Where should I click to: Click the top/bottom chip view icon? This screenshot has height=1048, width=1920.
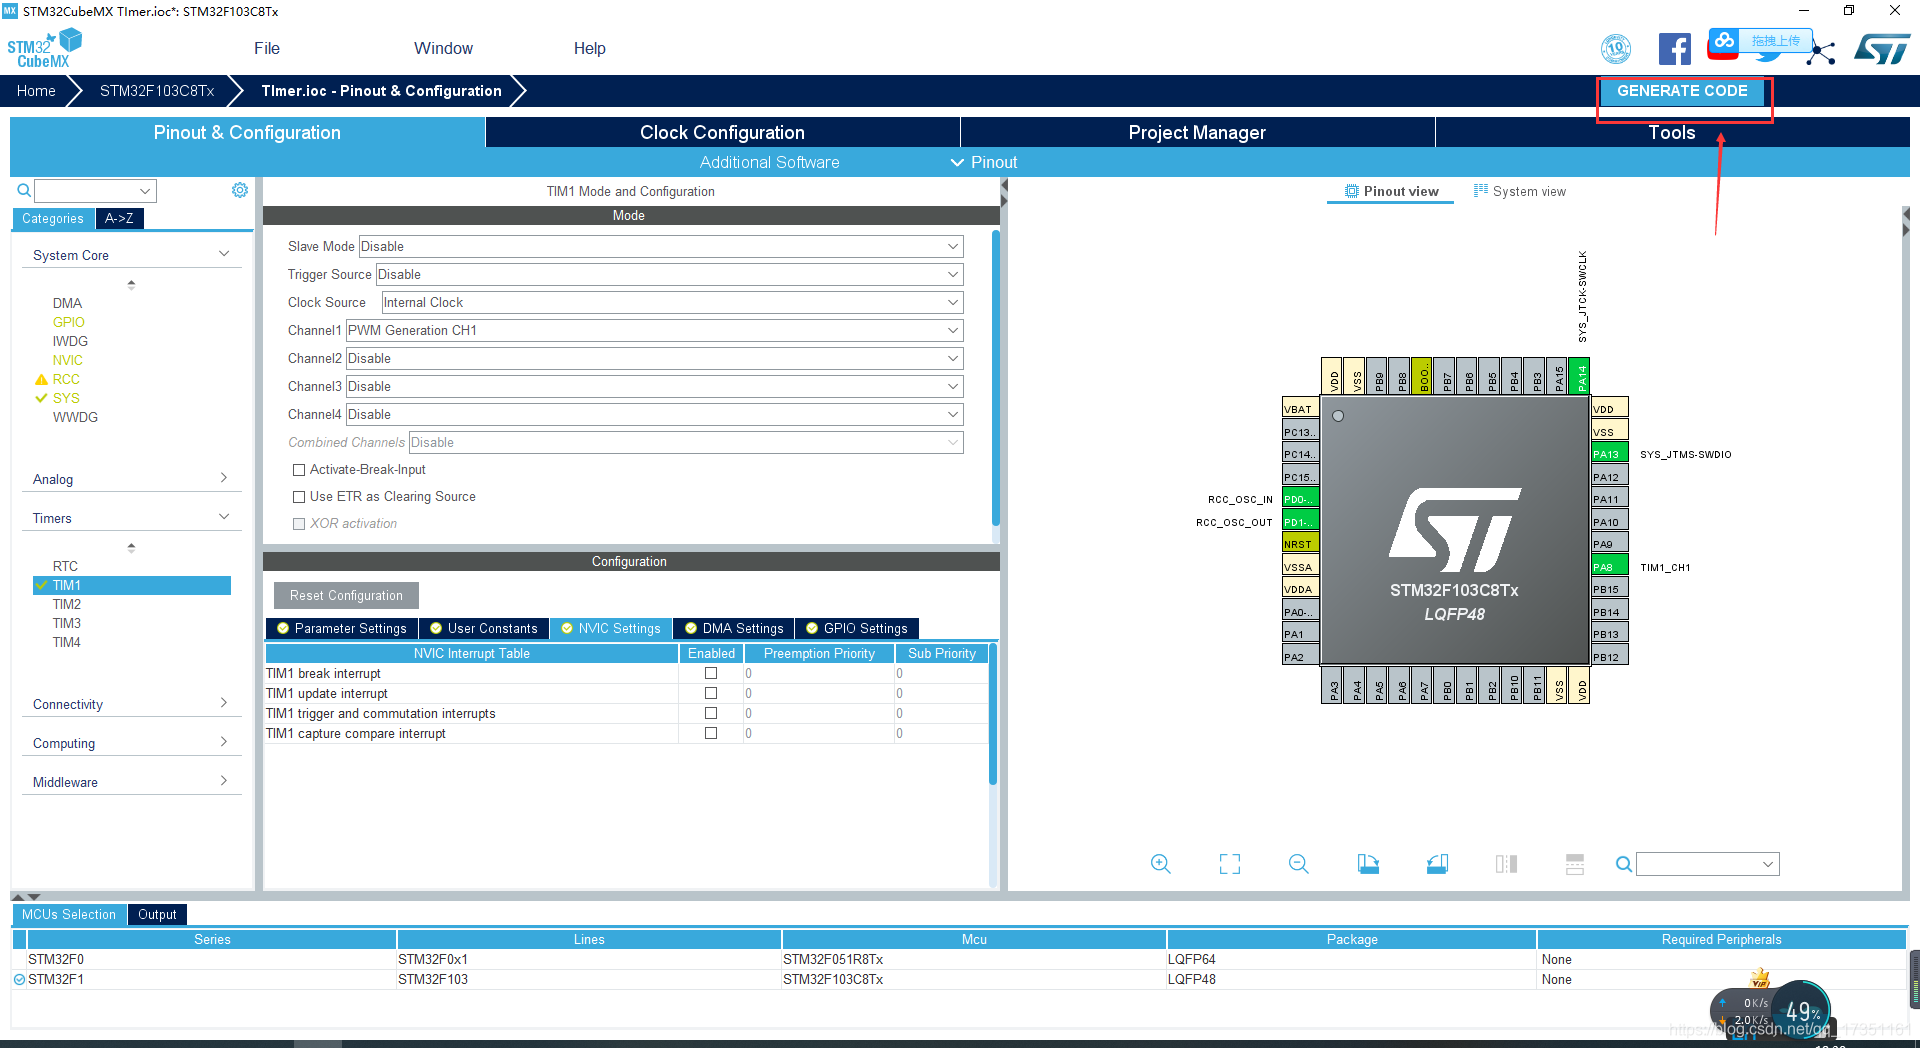[x=1575, y=864]
